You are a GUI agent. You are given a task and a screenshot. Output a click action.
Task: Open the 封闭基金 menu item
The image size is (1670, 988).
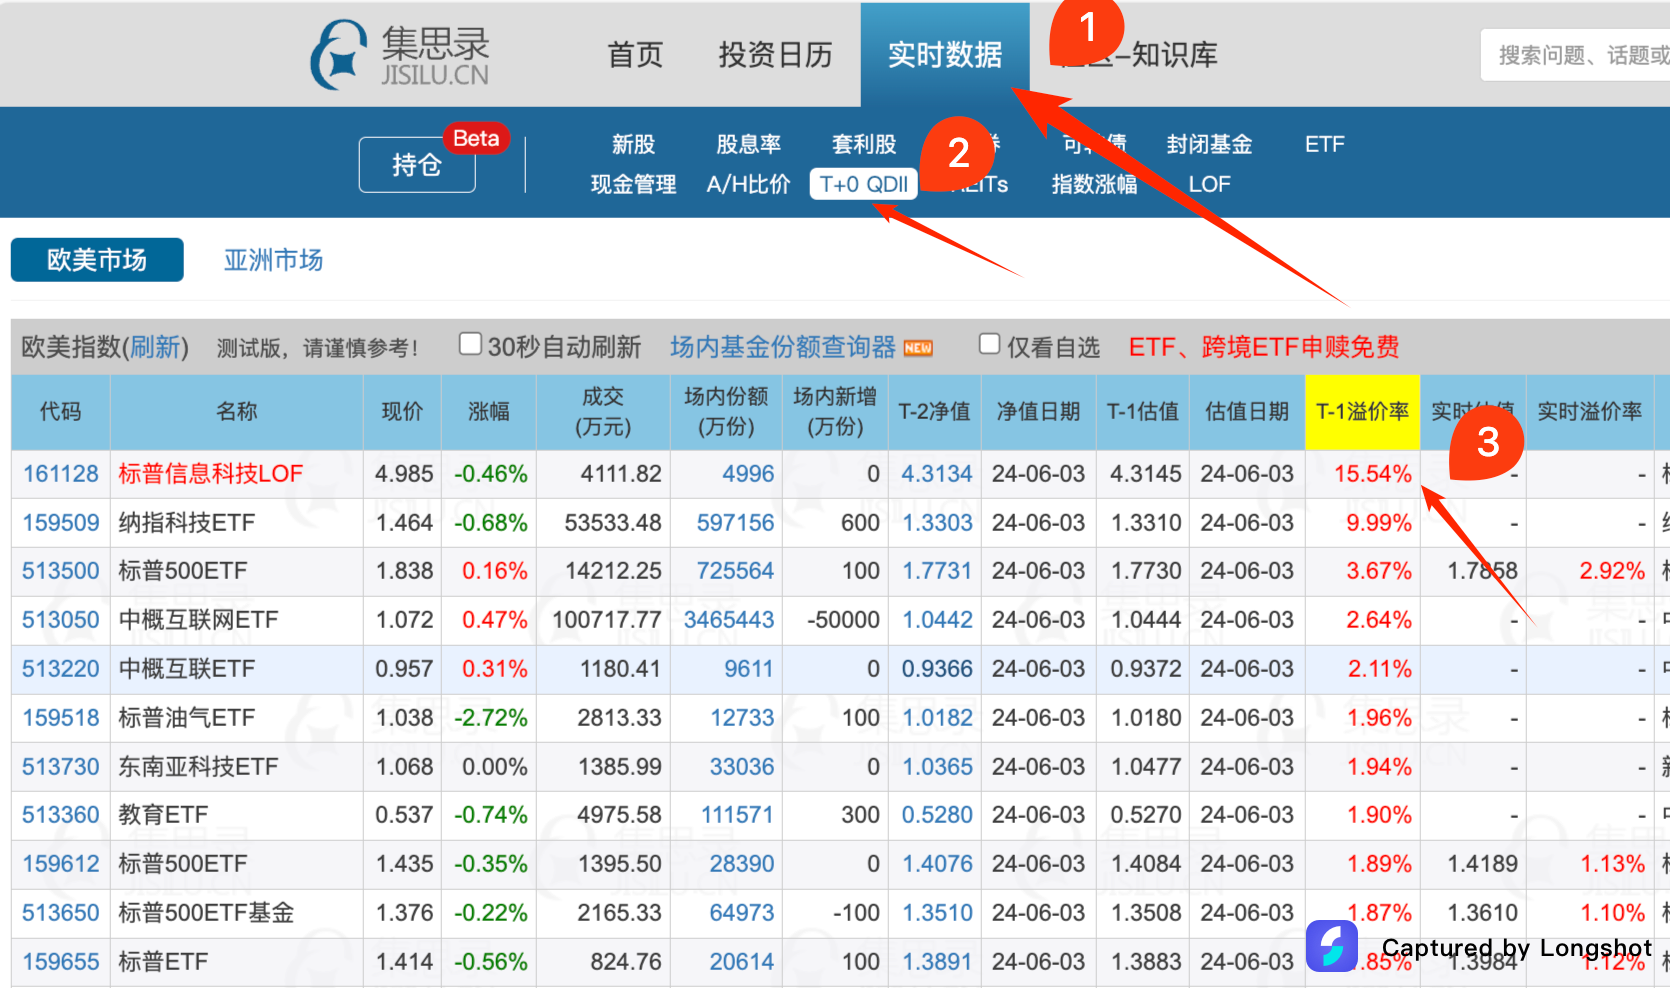tap(1208, 145)
